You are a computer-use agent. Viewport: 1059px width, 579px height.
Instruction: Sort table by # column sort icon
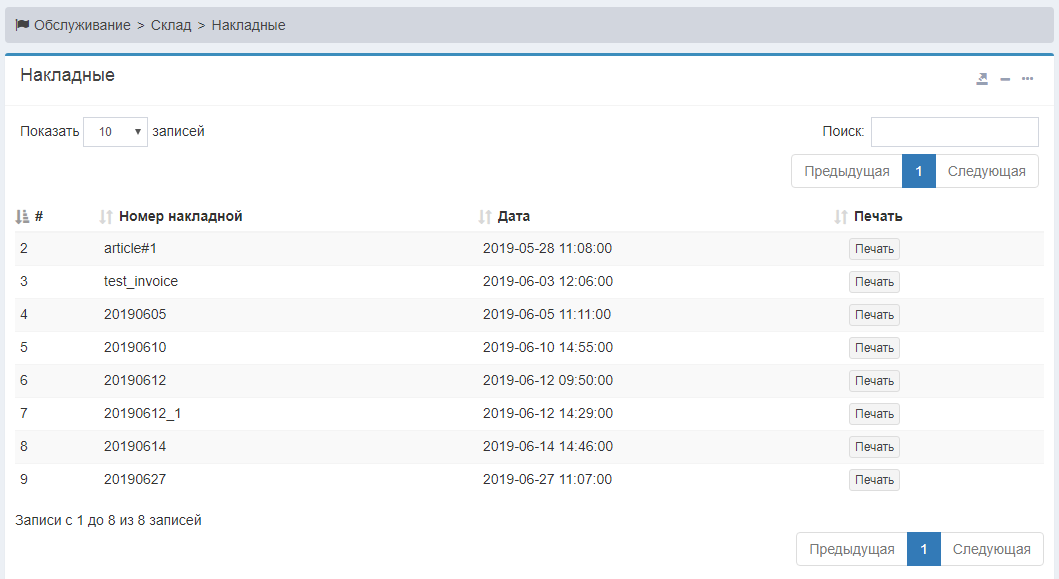pos(23,217)
